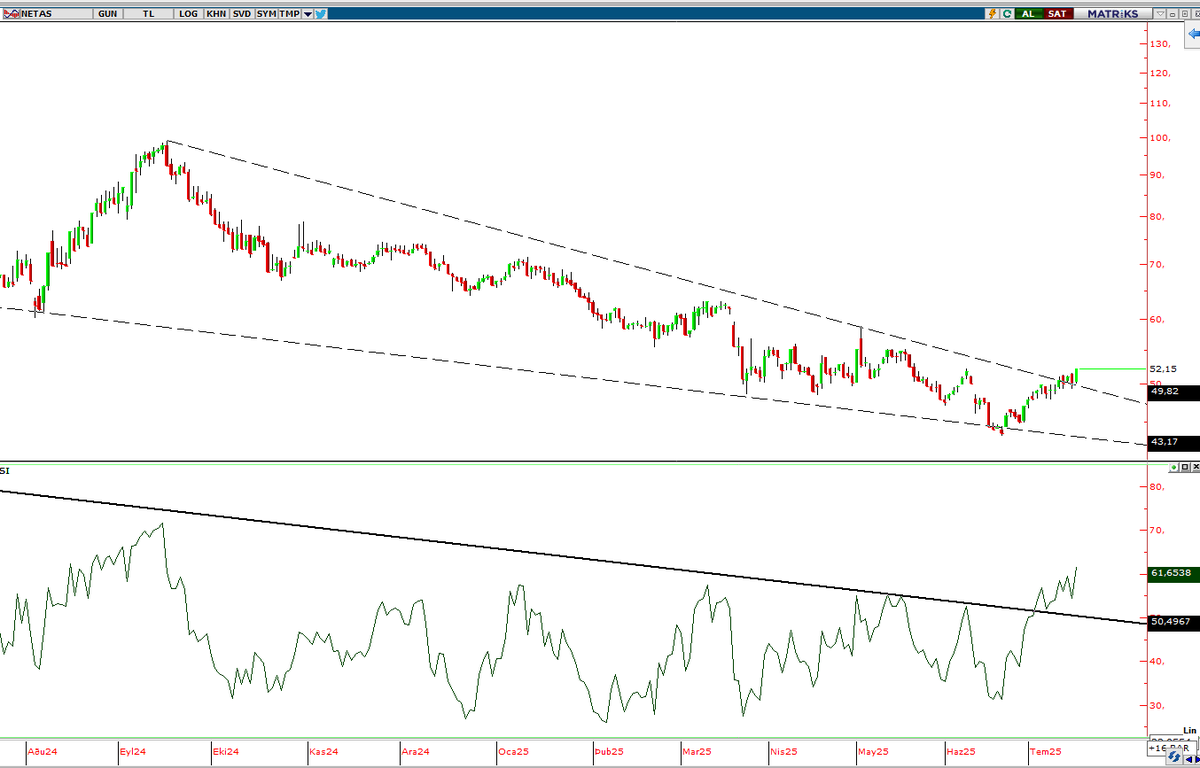Click the Lin scale label
Image resolution: width=1200 pixels, height=768 pixels.
[x=1189, y=730]
